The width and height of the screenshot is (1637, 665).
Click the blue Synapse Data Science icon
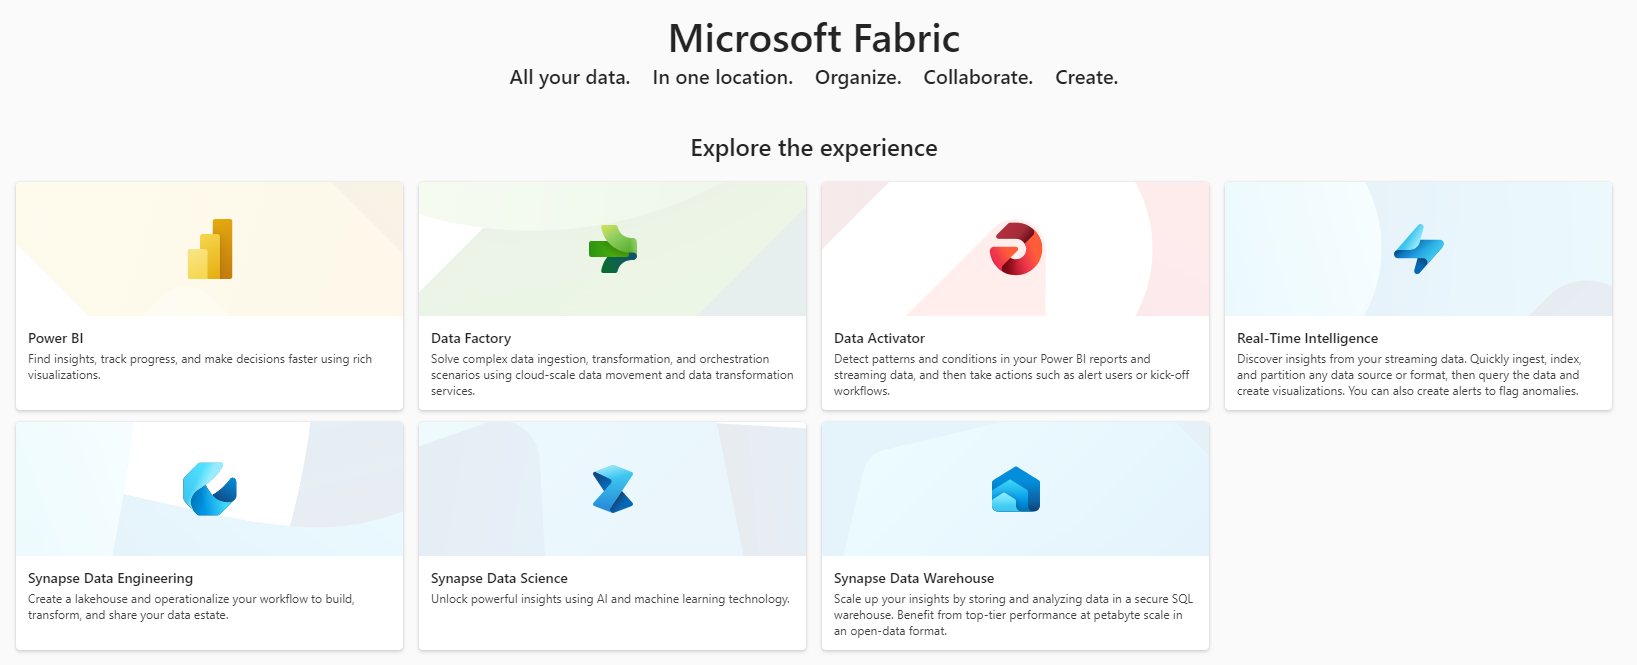612,489
